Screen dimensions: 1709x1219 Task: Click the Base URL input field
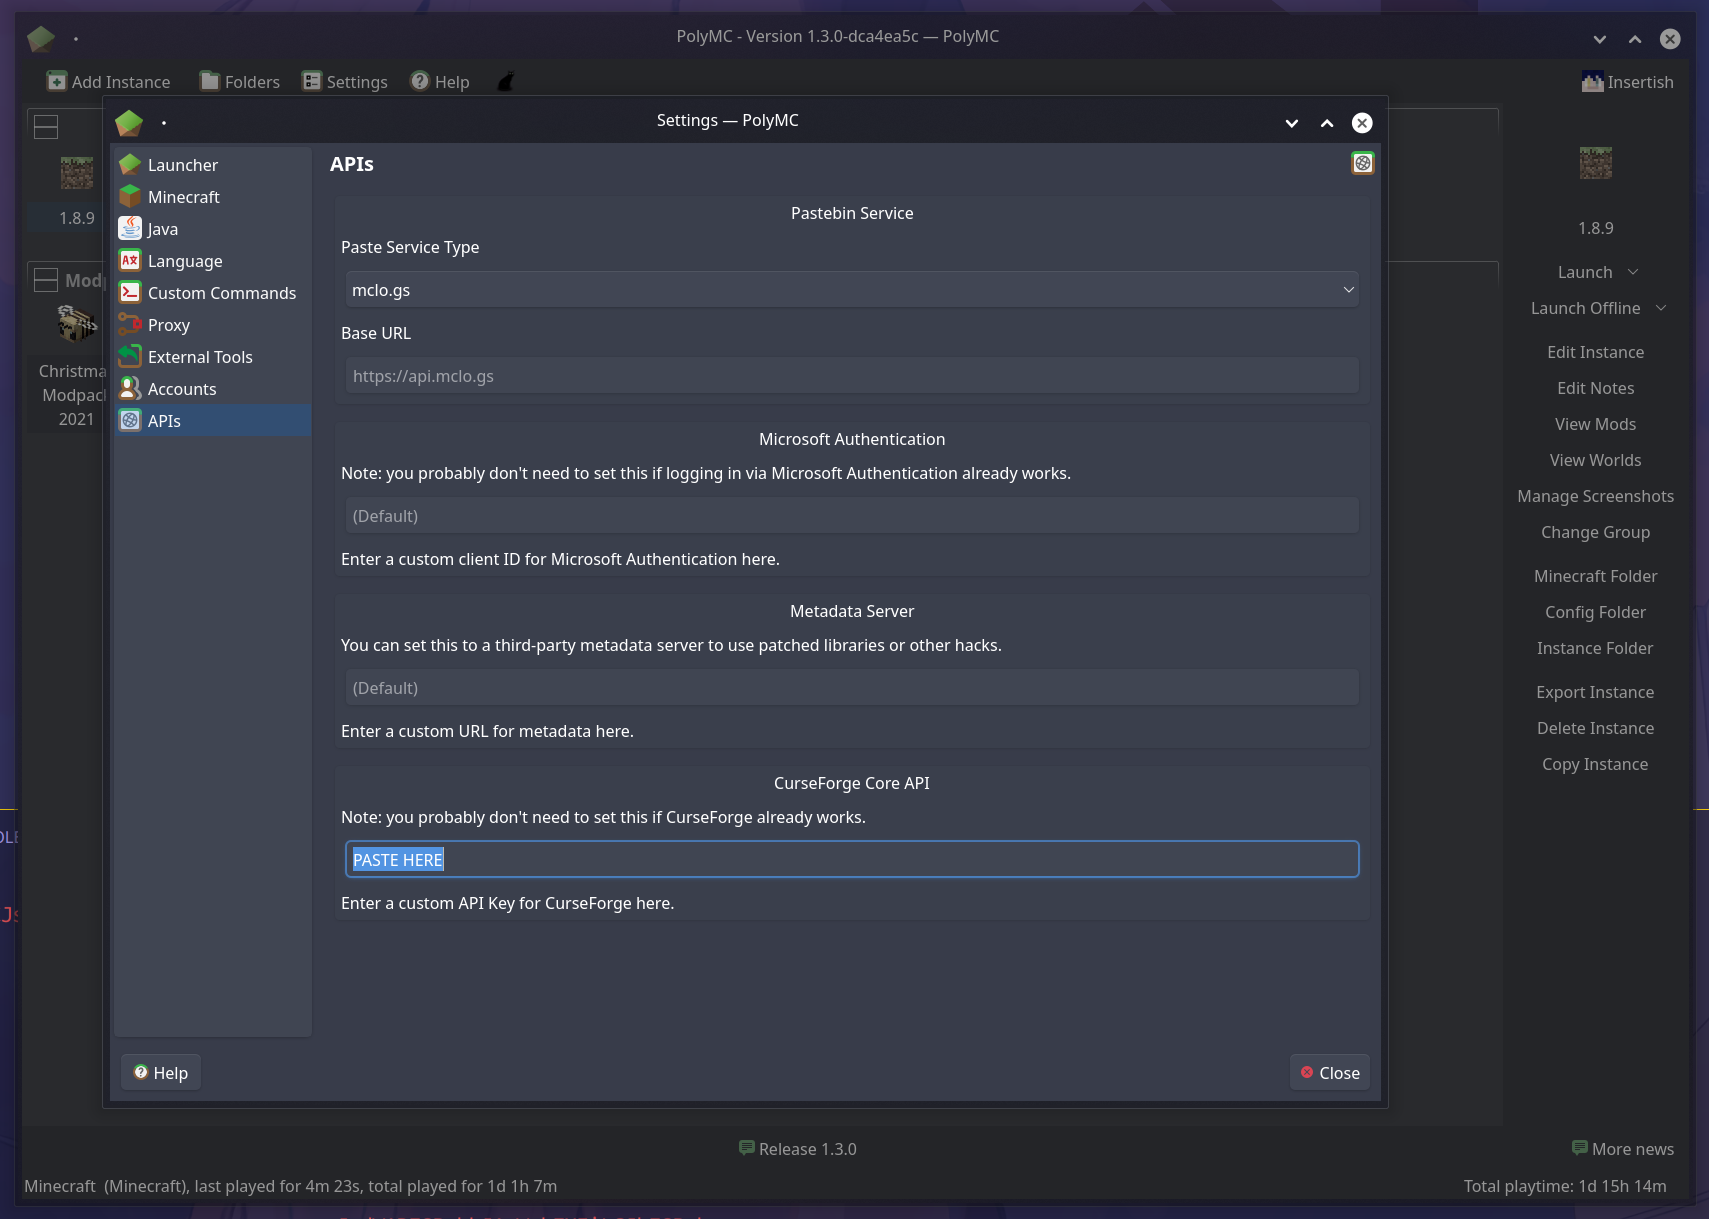tap(852, 376)
